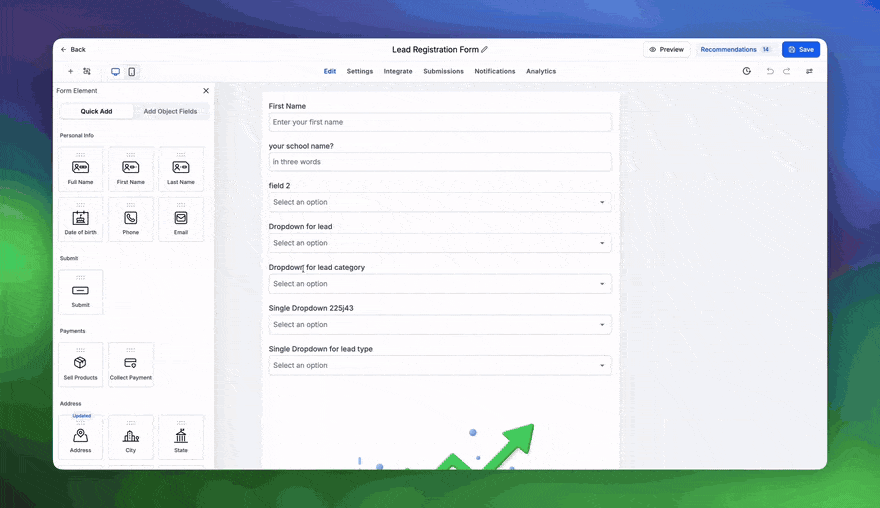This screenshot has height=508, width=880.
Task: Add Address element
Action: (x=81, y=437)
